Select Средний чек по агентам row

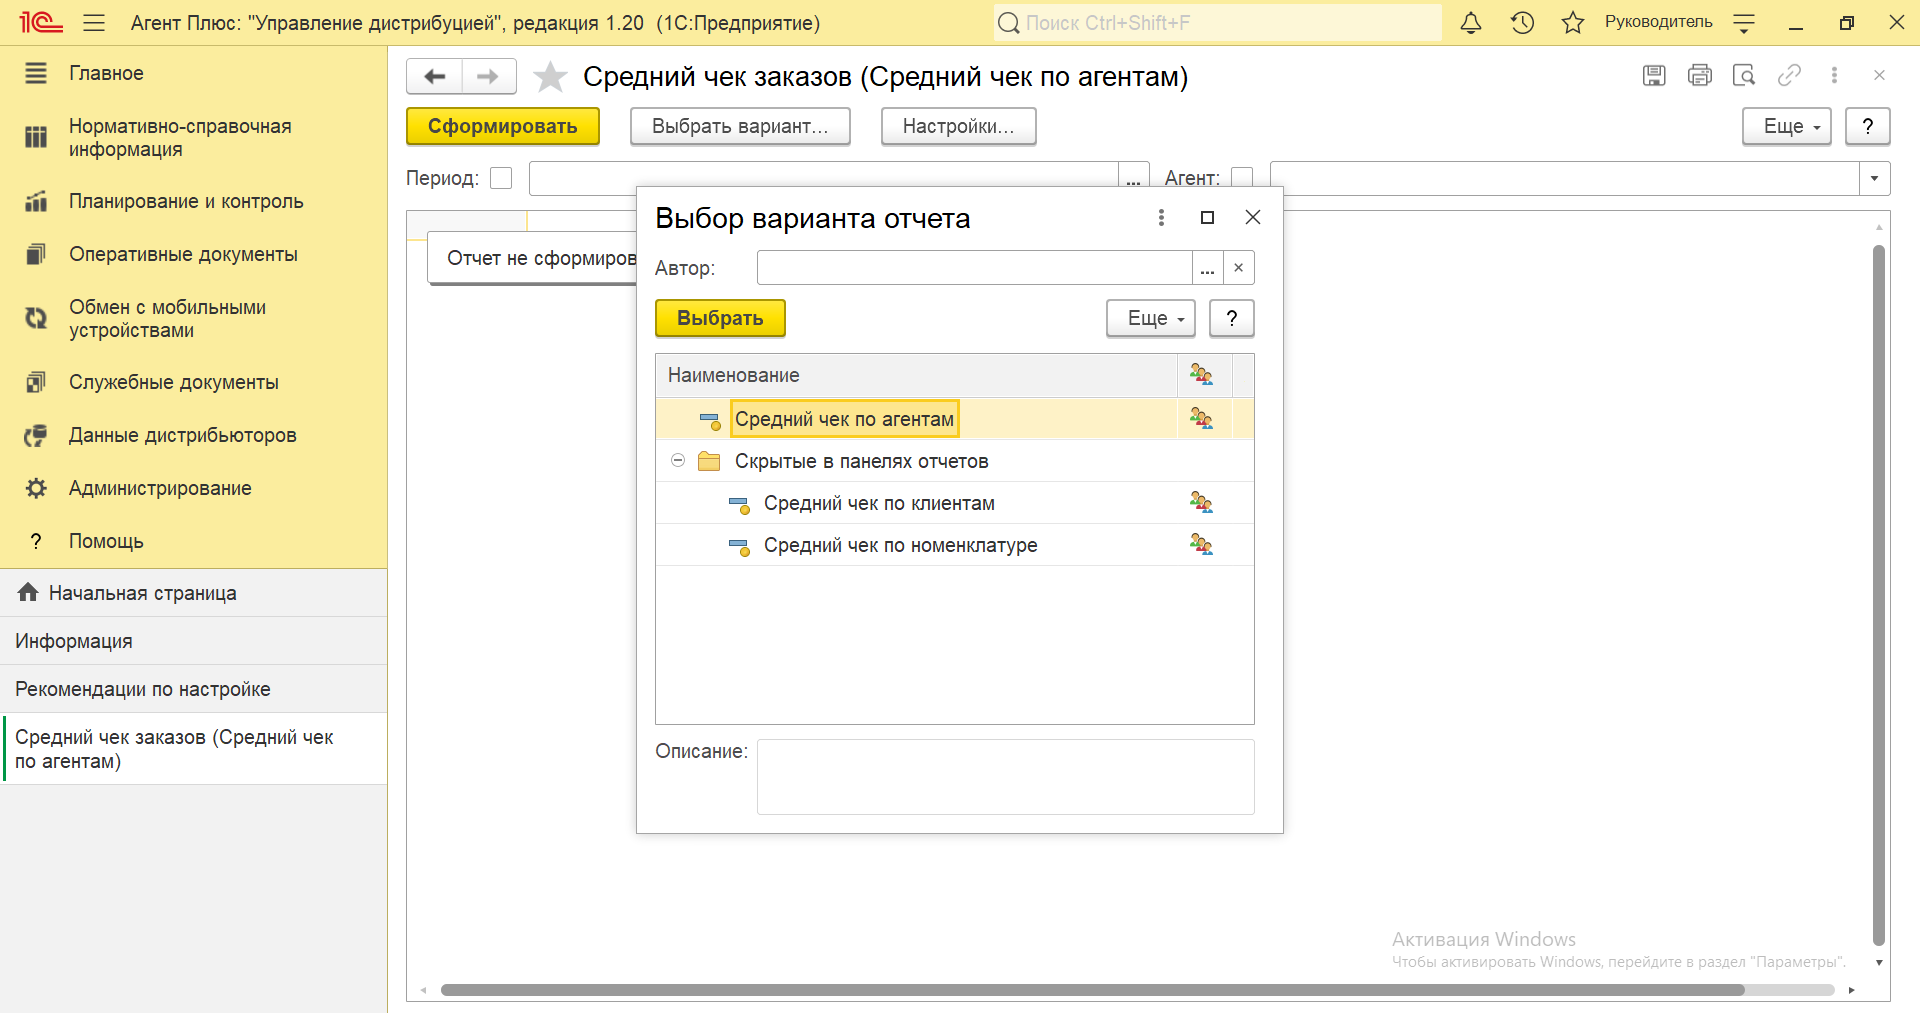(x=954, y=419)
